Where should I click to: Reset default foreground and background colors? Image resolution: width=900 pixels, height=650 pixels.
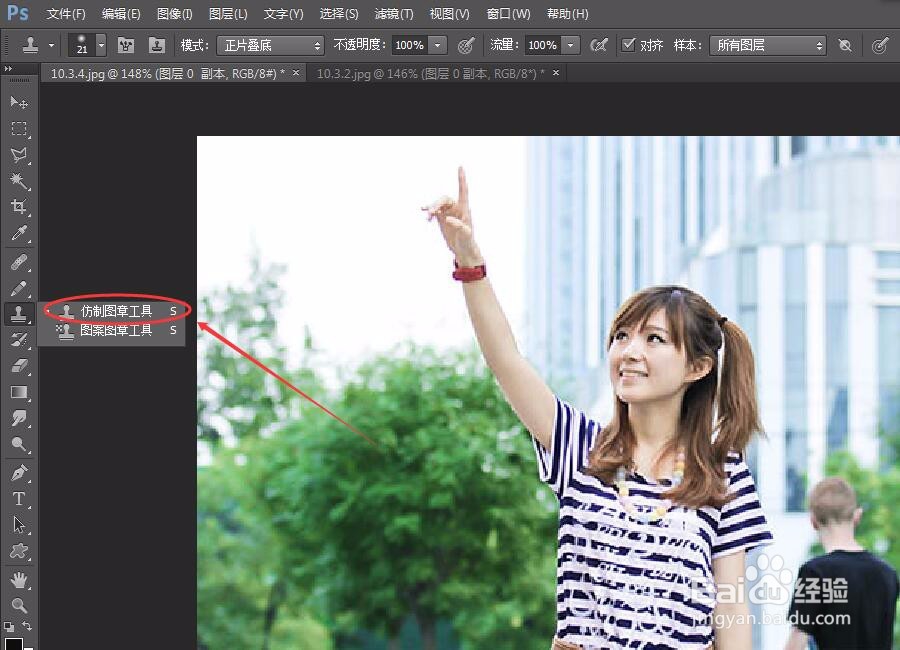click(x=9, y=626)
